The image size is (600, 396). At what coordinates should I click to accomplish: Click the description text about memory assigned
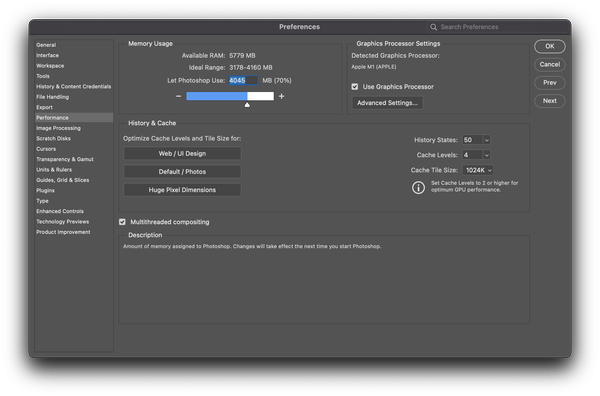[252, 246]
